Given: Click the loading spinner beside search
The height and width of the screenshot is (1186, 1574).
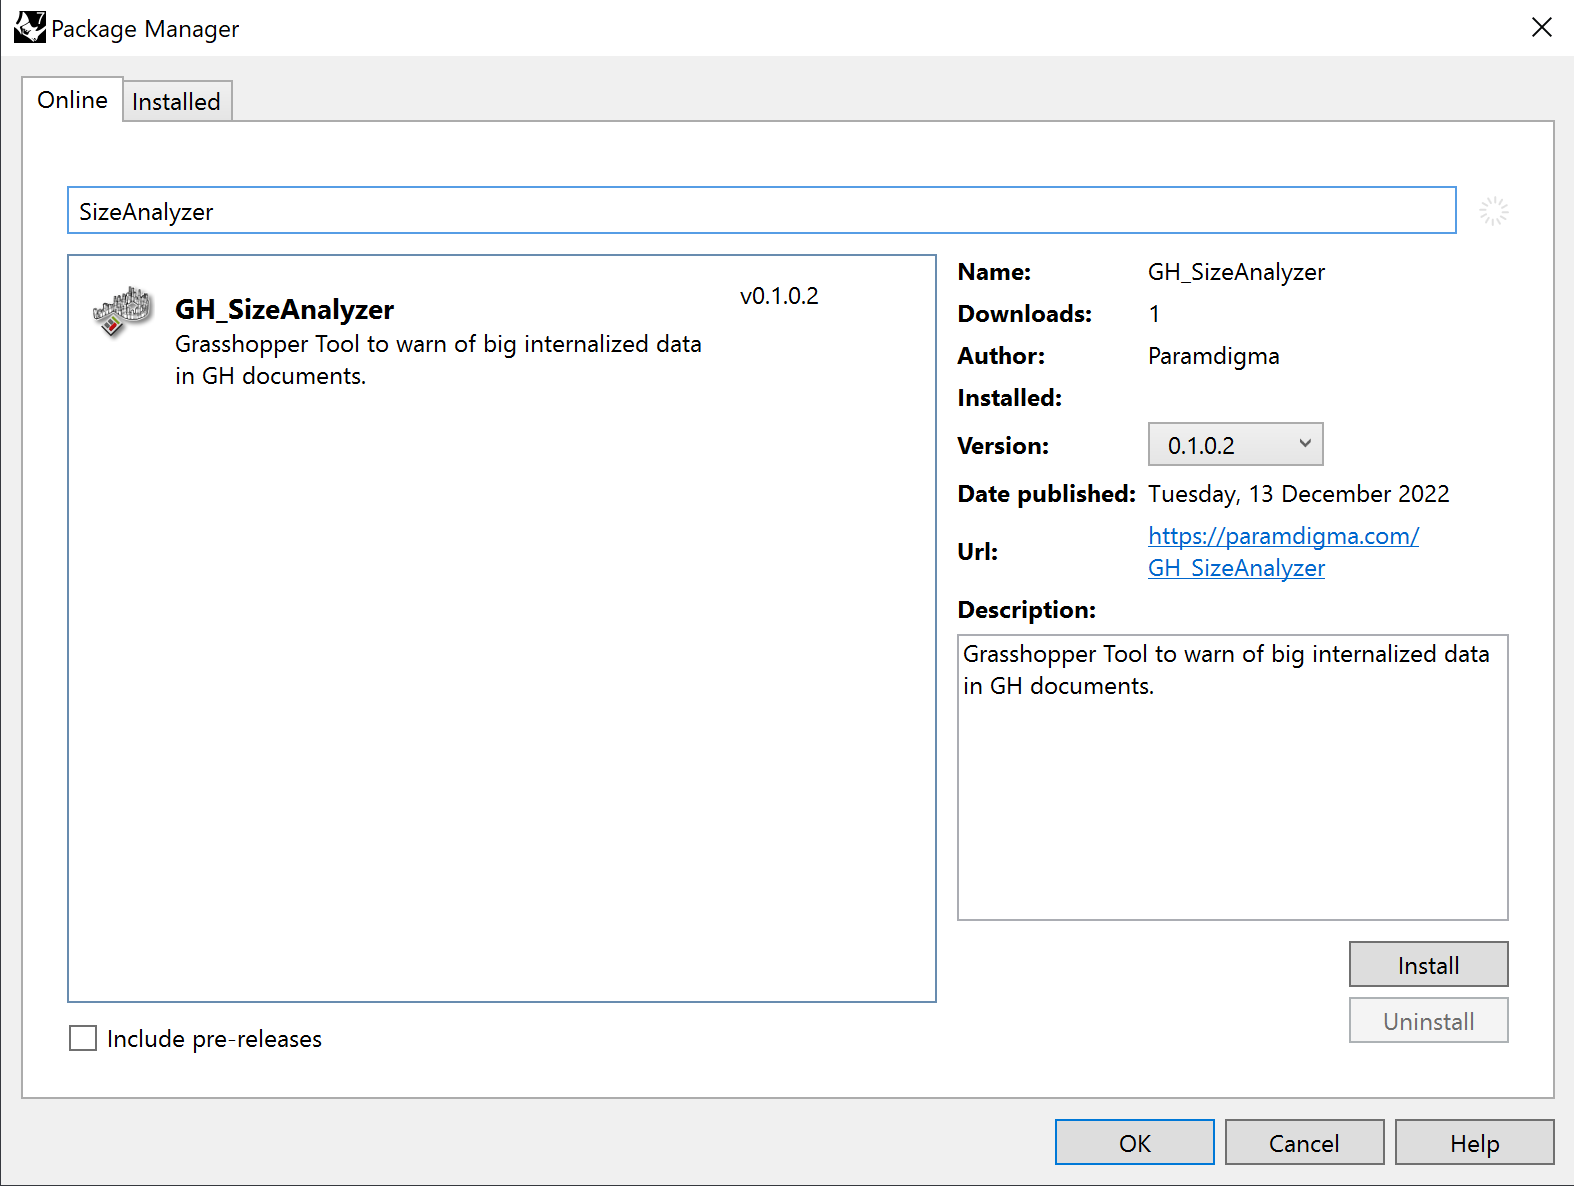Looking at the screenshot, I should pos(1493,211).
